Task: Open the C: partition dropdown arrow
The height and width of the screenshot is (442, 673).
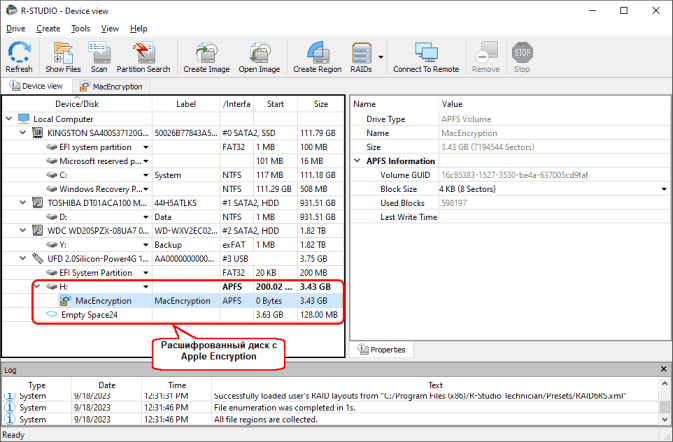Action: [146, 175]
